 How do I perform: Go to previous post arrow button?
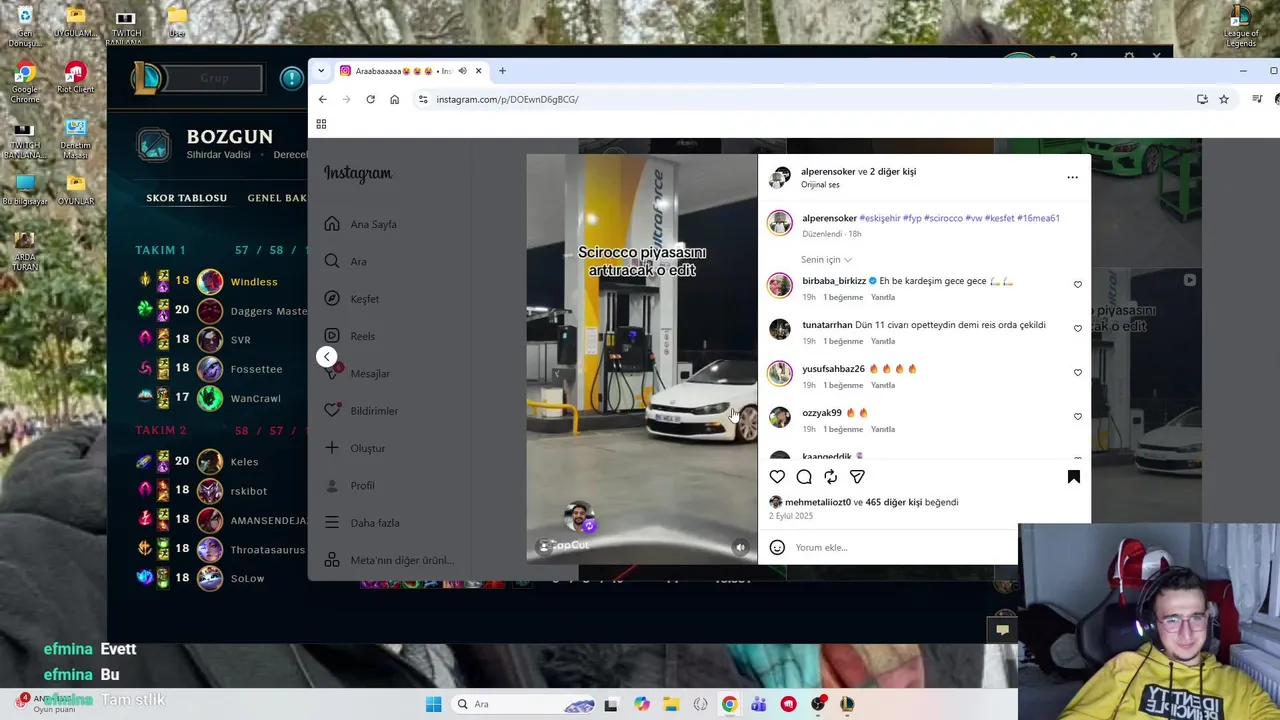(326, 357)
